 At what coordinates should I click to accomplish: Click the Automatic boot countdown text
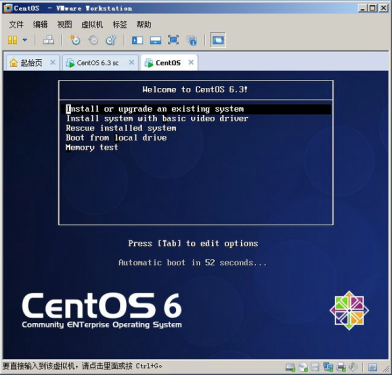click(193, 263)
